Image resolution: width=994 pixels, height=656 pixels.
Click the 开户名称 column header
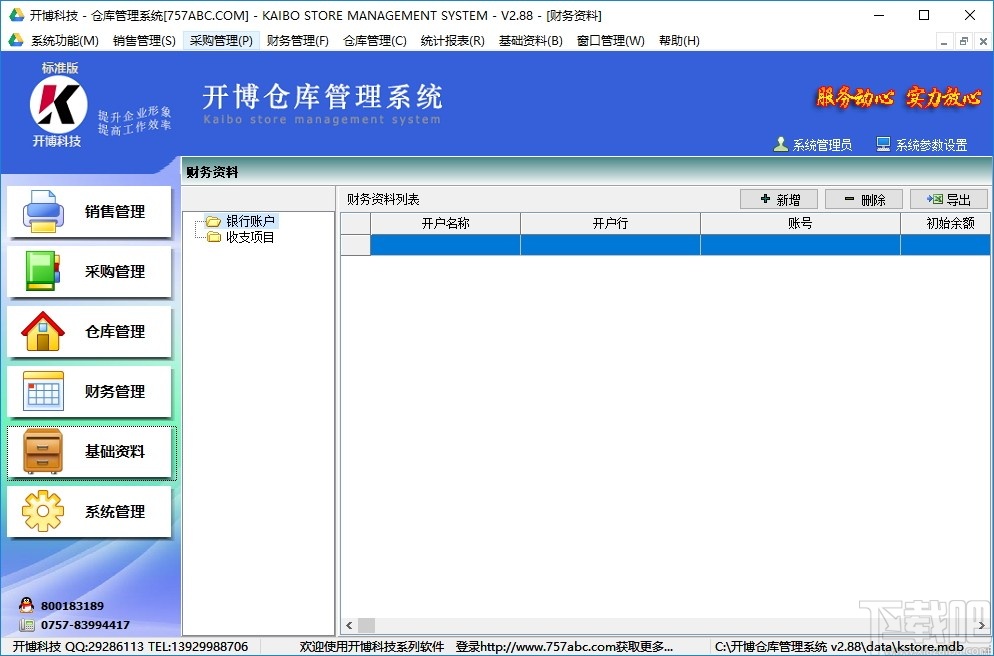[x=444, y=222]
